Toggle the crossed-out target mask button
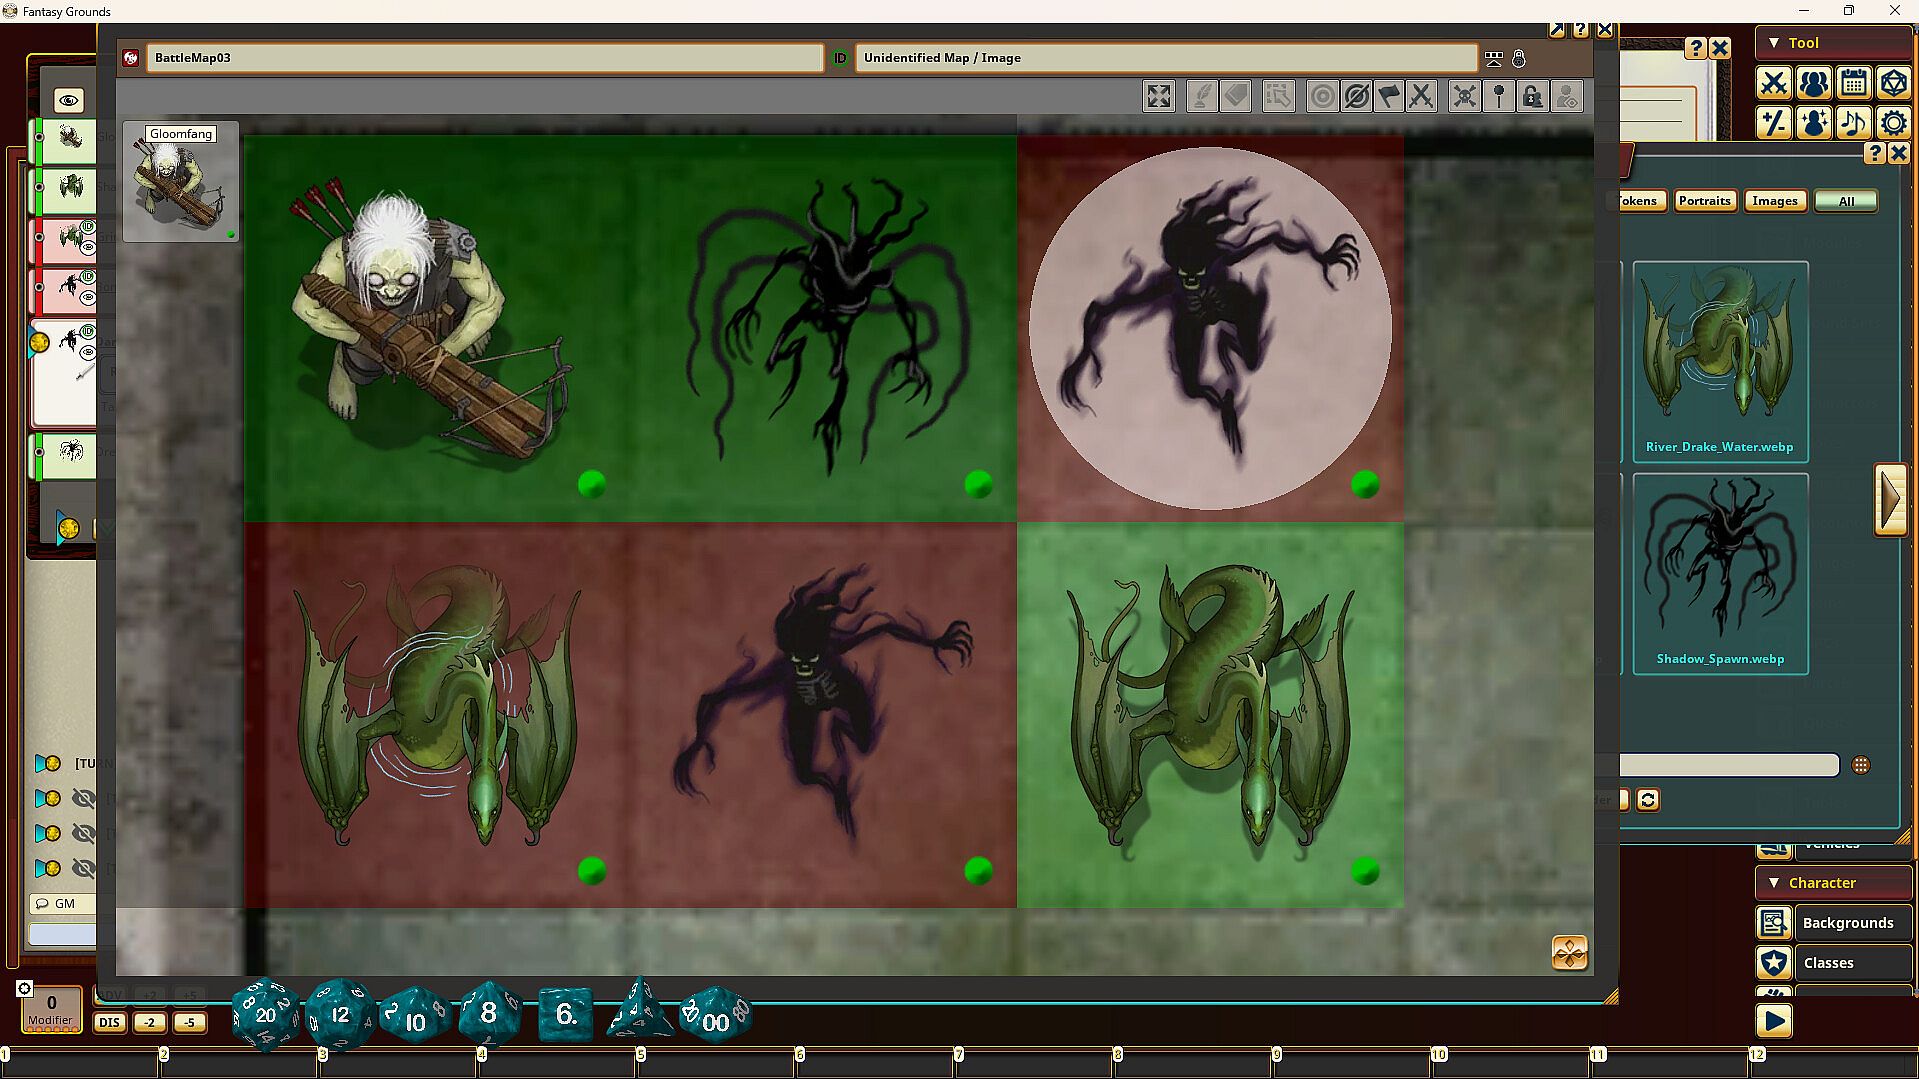 coord(1356,97)
